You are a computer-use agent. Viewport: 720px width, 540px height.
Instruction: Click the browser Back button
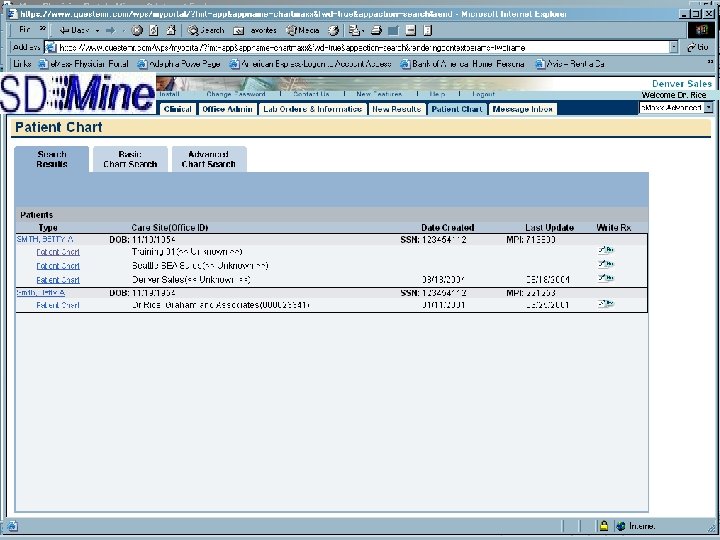point(74,30)
